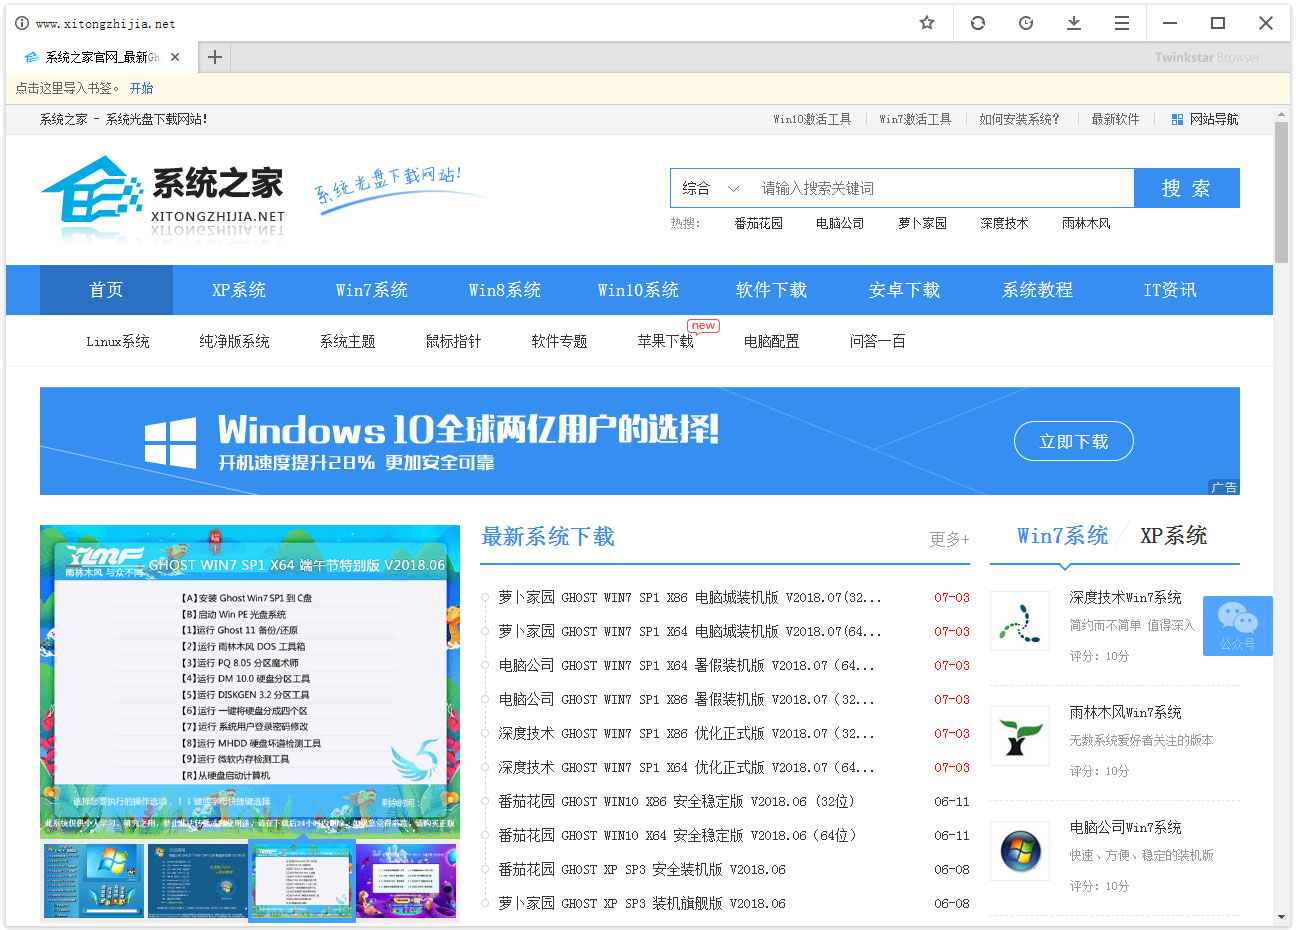Go to 问答一百 sub-navigation link

pyautogui.click(x=877, y=341)
